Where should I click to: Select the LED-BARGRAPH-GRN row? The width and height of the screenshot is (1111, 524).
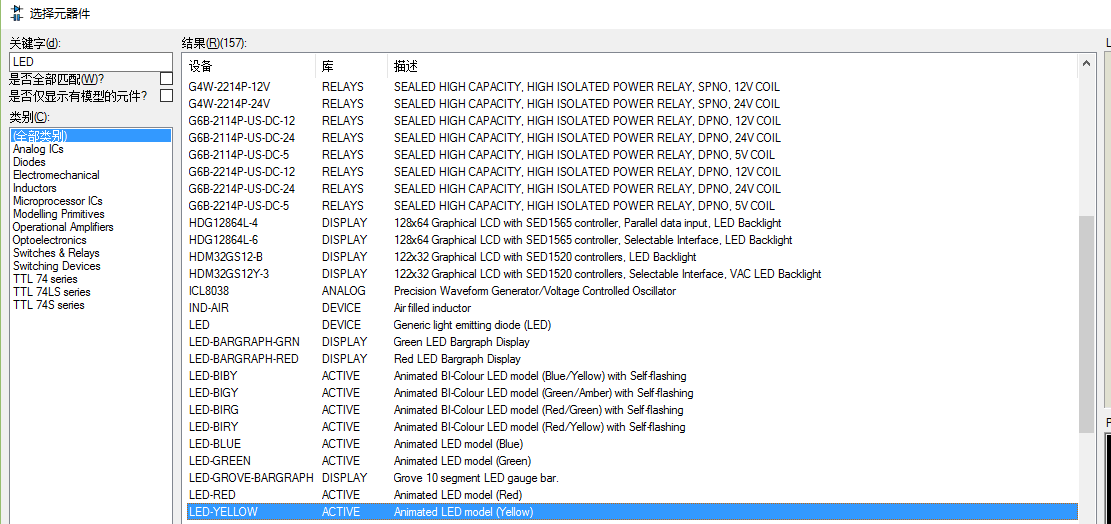click(632, 341)
